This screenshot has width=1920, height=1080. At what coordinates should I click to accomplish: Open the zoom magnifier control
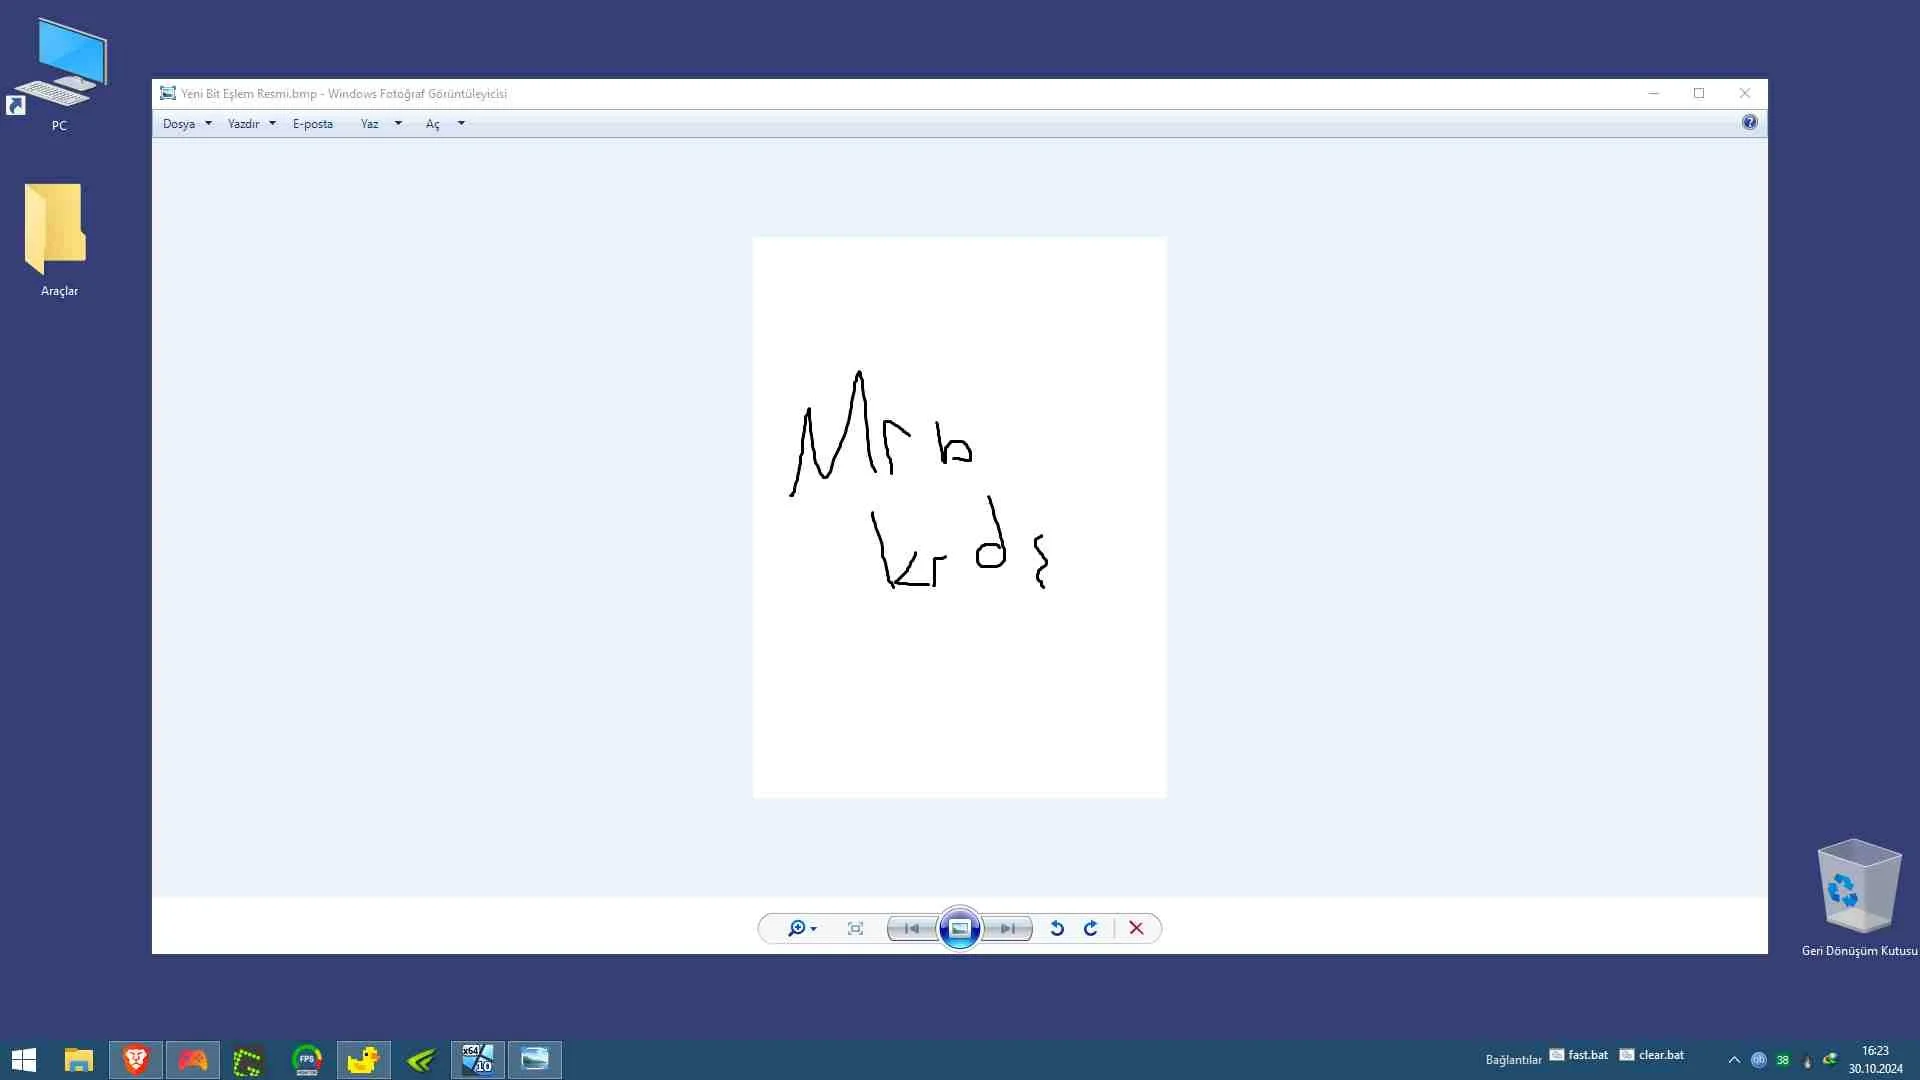[x=796, y=929]
